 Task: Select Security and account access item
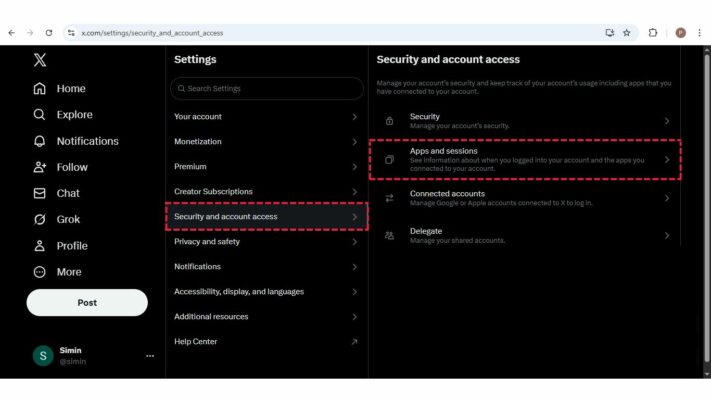[x=267, y=216]
